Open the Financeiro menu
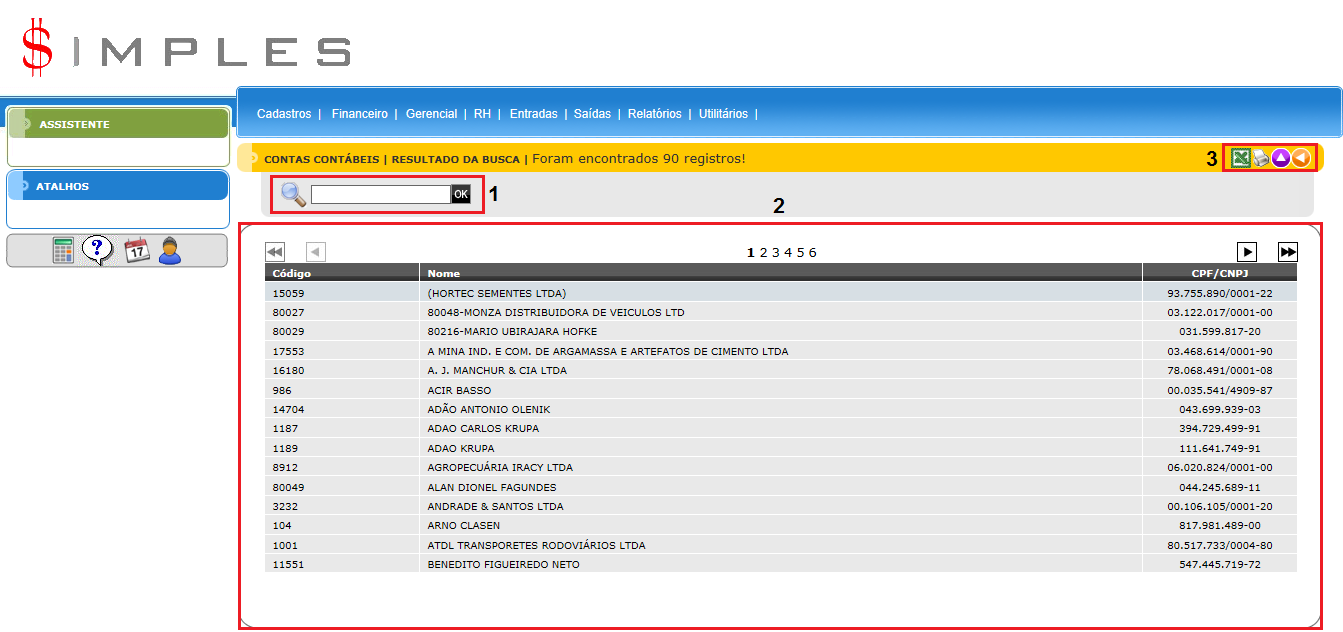1343x632 pixels. click(x=359, y=114)
